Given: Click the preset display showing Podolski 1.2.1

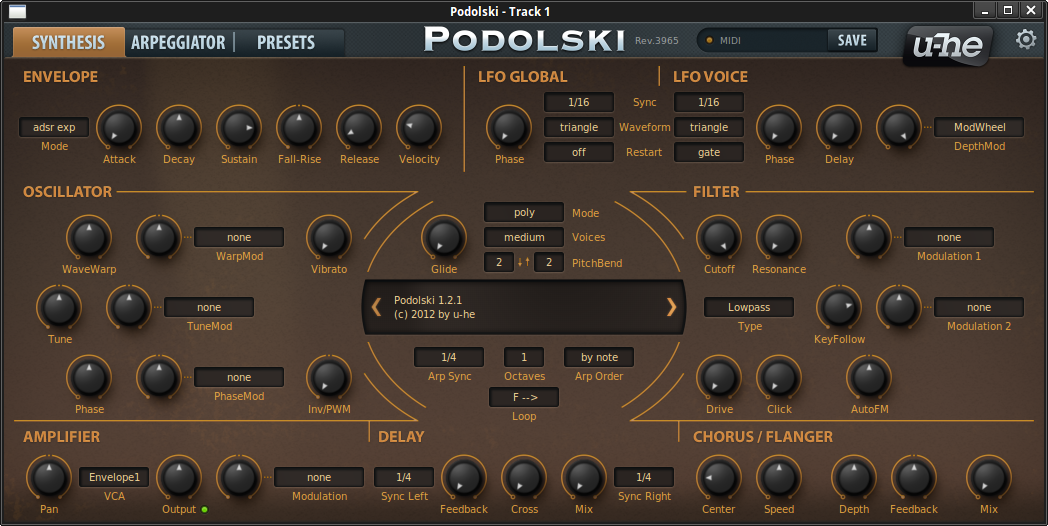Looking at the screenshot, I should coord(524,307).
